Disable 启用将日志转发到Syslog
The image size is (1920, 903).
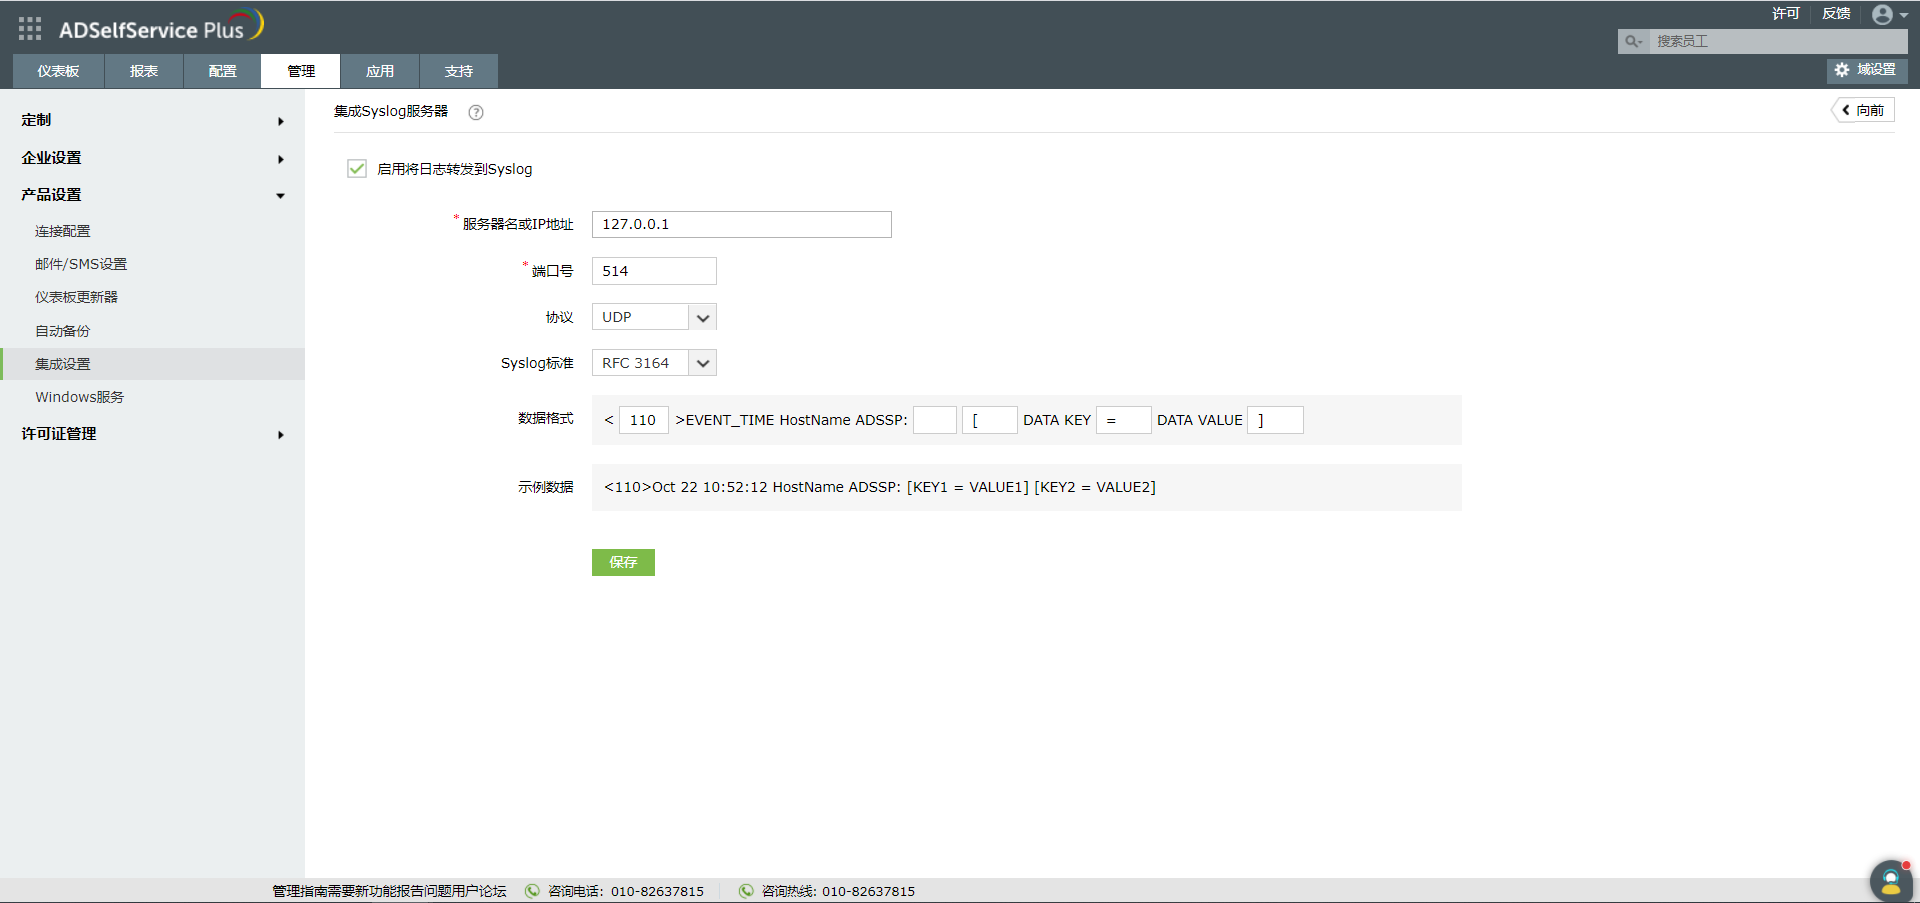tap(357, 168)
